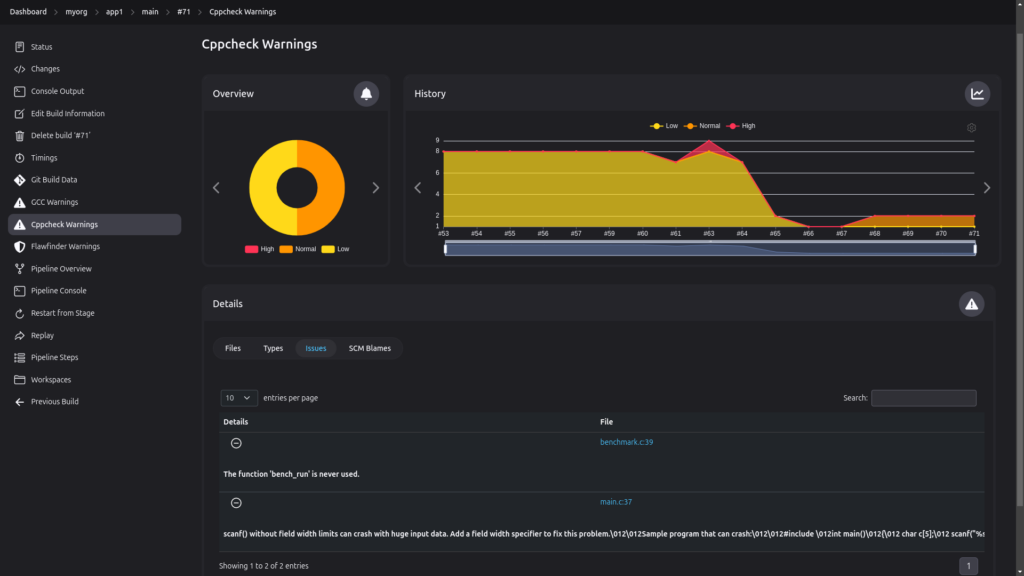The width and height of the screenshot is (1024, 576).
Task: Click the History chart zoom range slider
Action: (x=710, y=249)
